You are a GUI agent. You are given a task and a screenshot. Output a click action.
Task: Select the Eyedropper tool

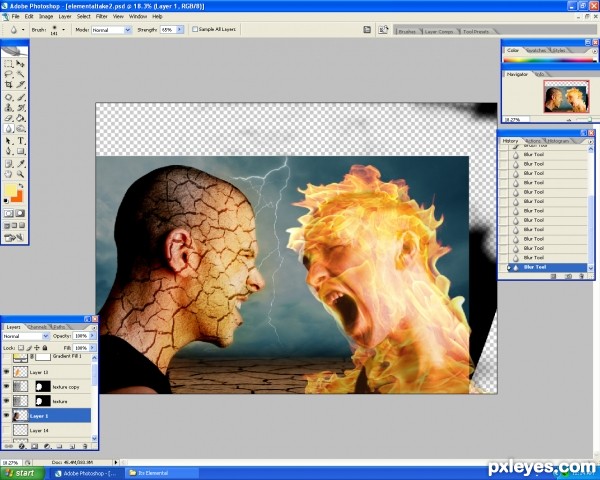click(x=21, y=164)
